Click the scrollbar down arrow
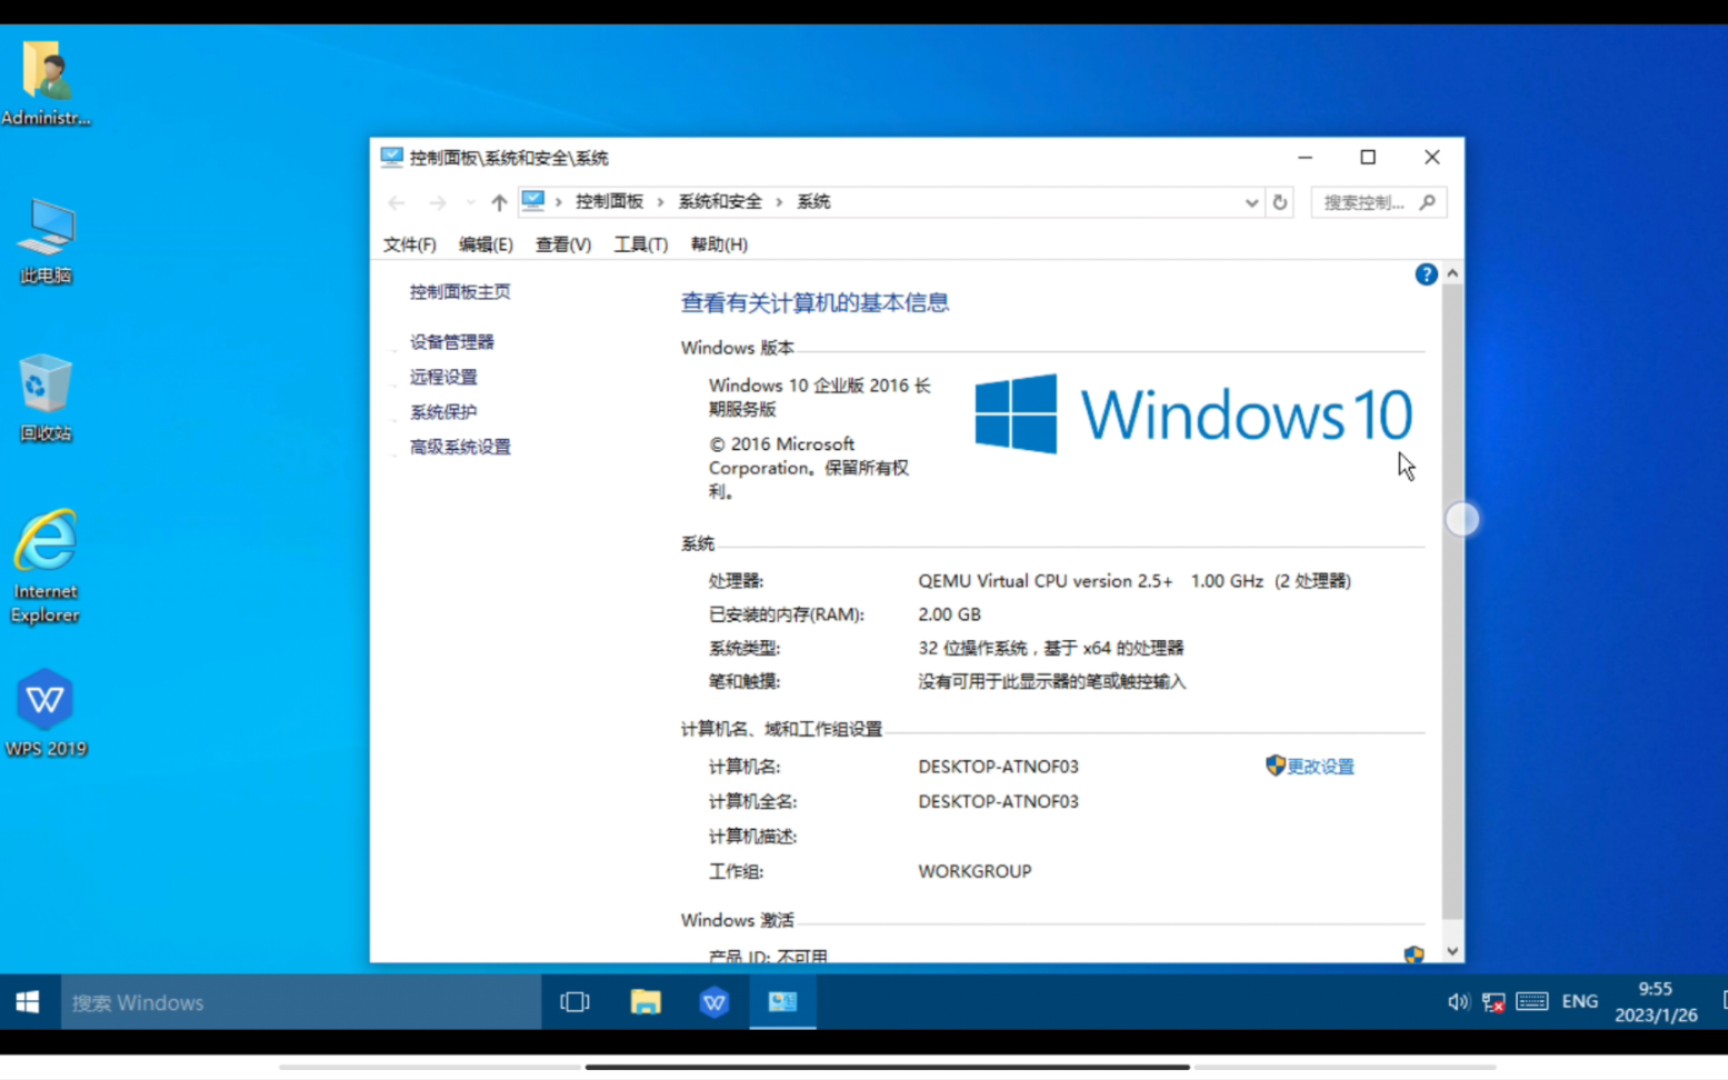The height and width of the screenshot is (1080, 1728). [x=1453, y=952]
